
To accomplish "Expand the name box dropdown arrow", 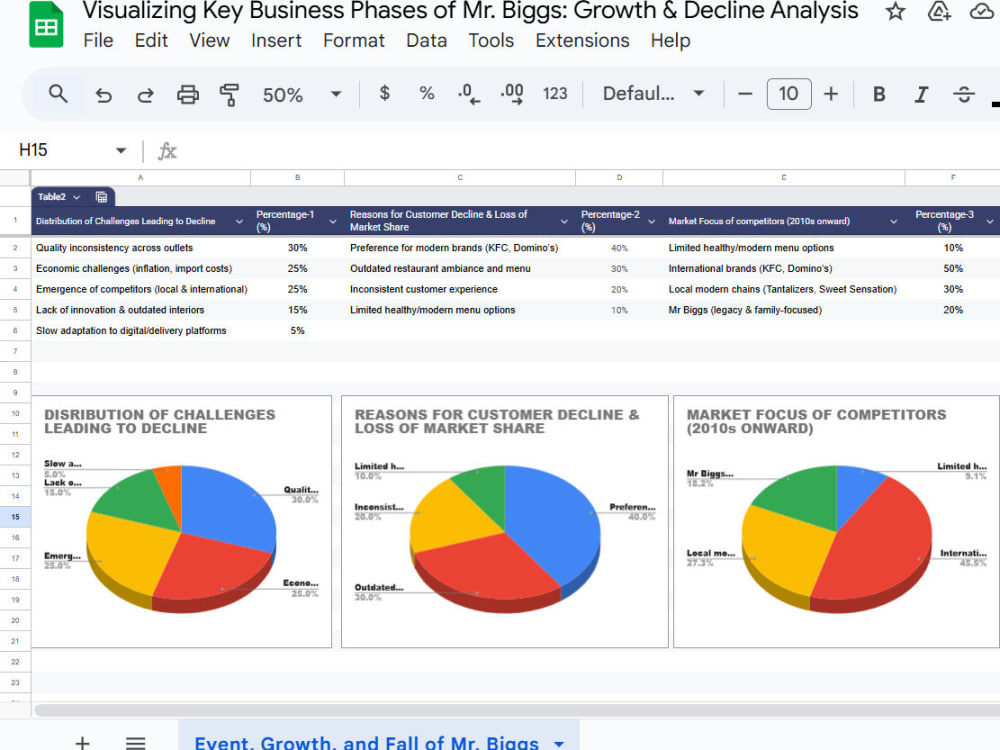I will click(121, 151).
